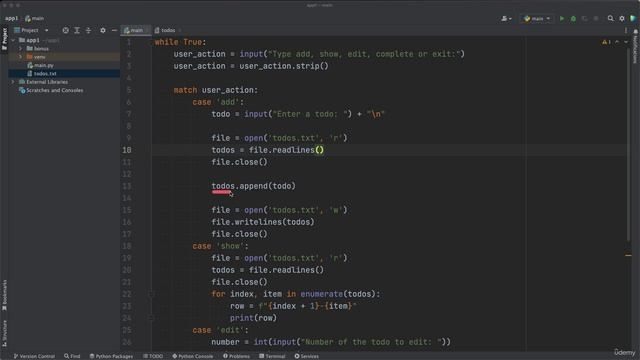Click Collapse All icon in Project panel
Screen dimensions: 640x360
pyautogui.click(x=88, y=30)
